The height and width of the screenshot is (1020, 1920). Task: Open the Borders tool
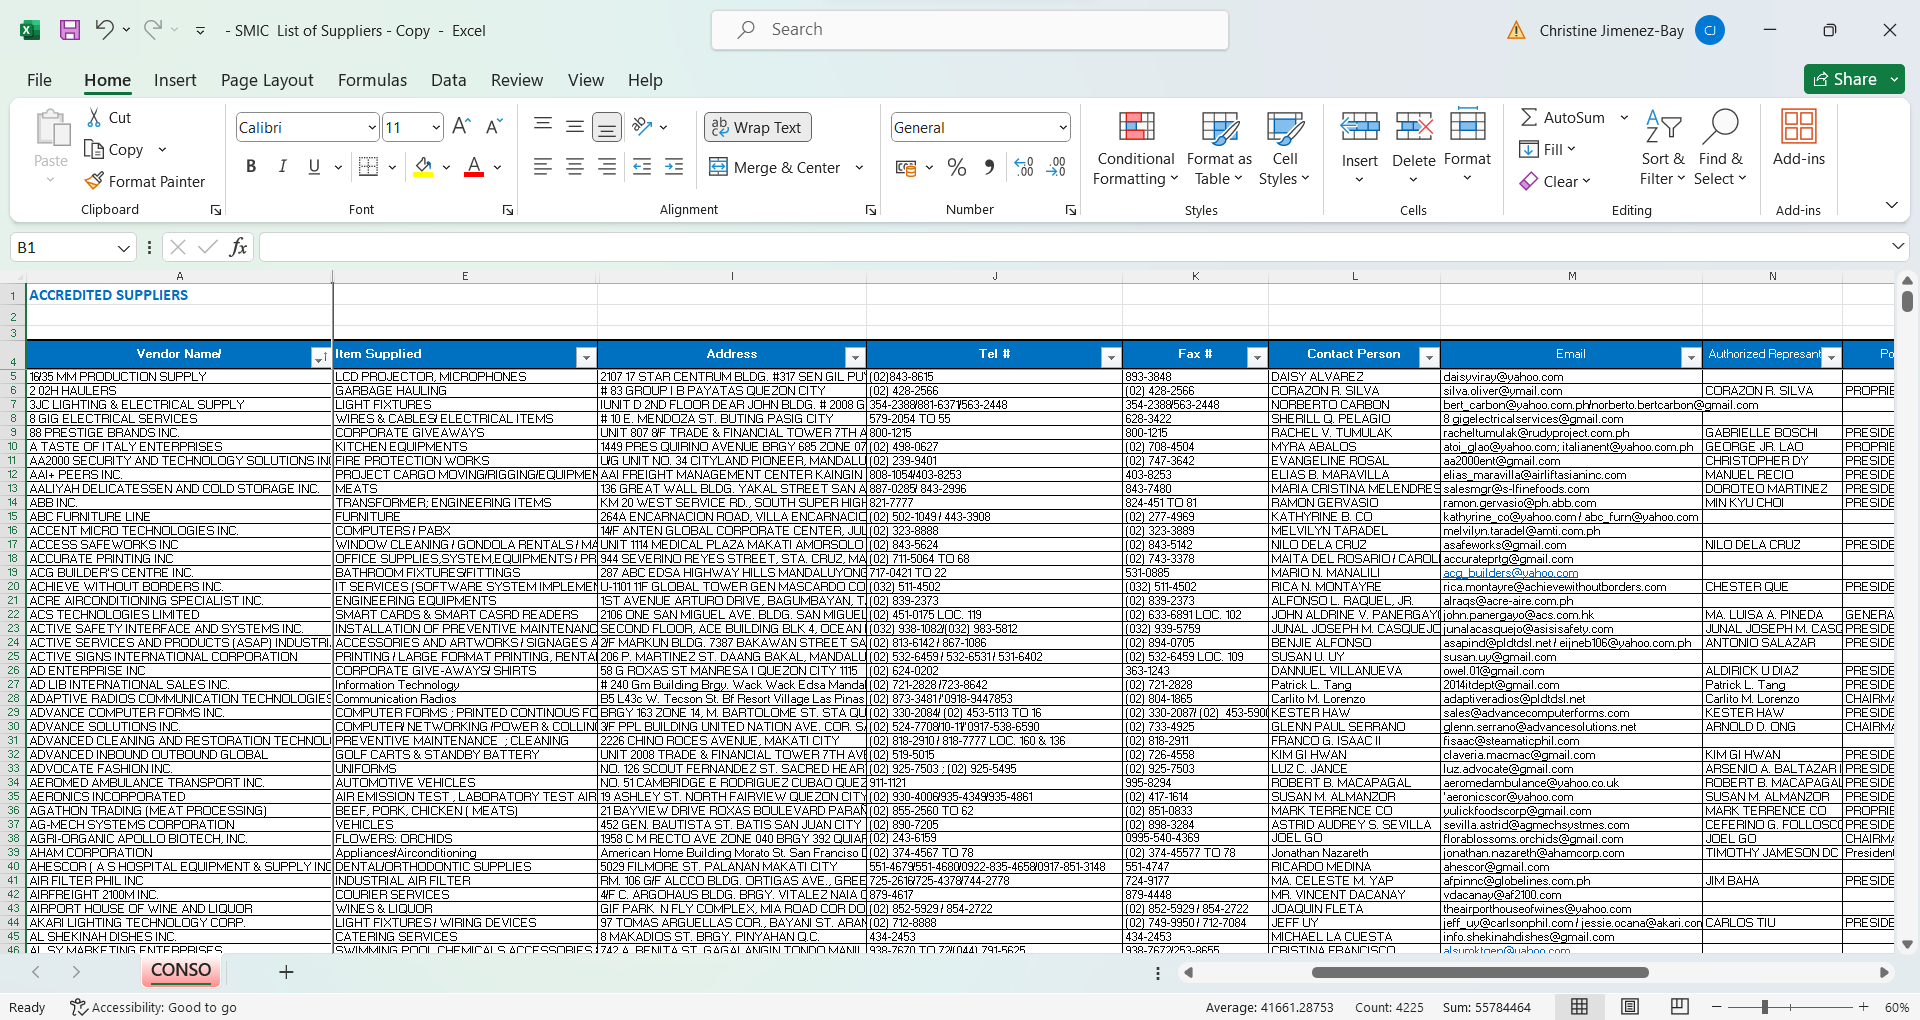coord(368,166)
